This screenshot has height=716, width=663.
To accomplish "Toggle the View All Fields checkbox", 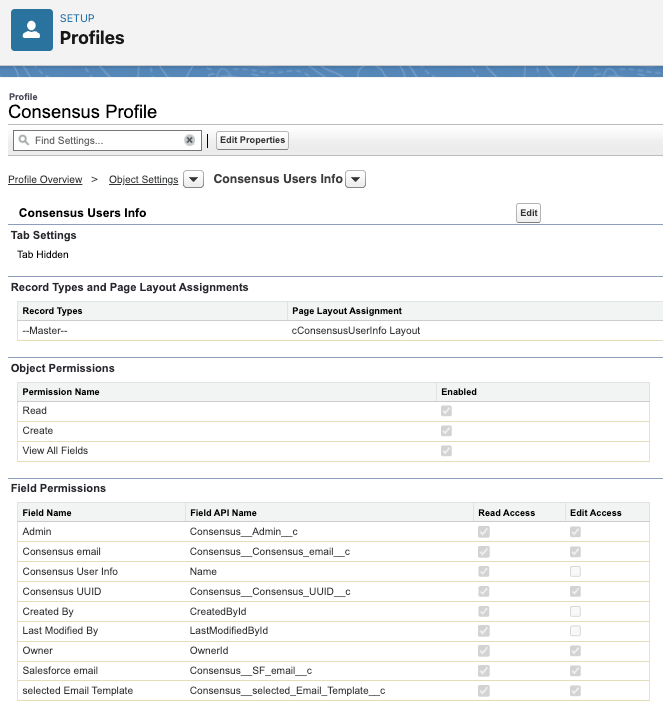I will (x=447, y=451).
